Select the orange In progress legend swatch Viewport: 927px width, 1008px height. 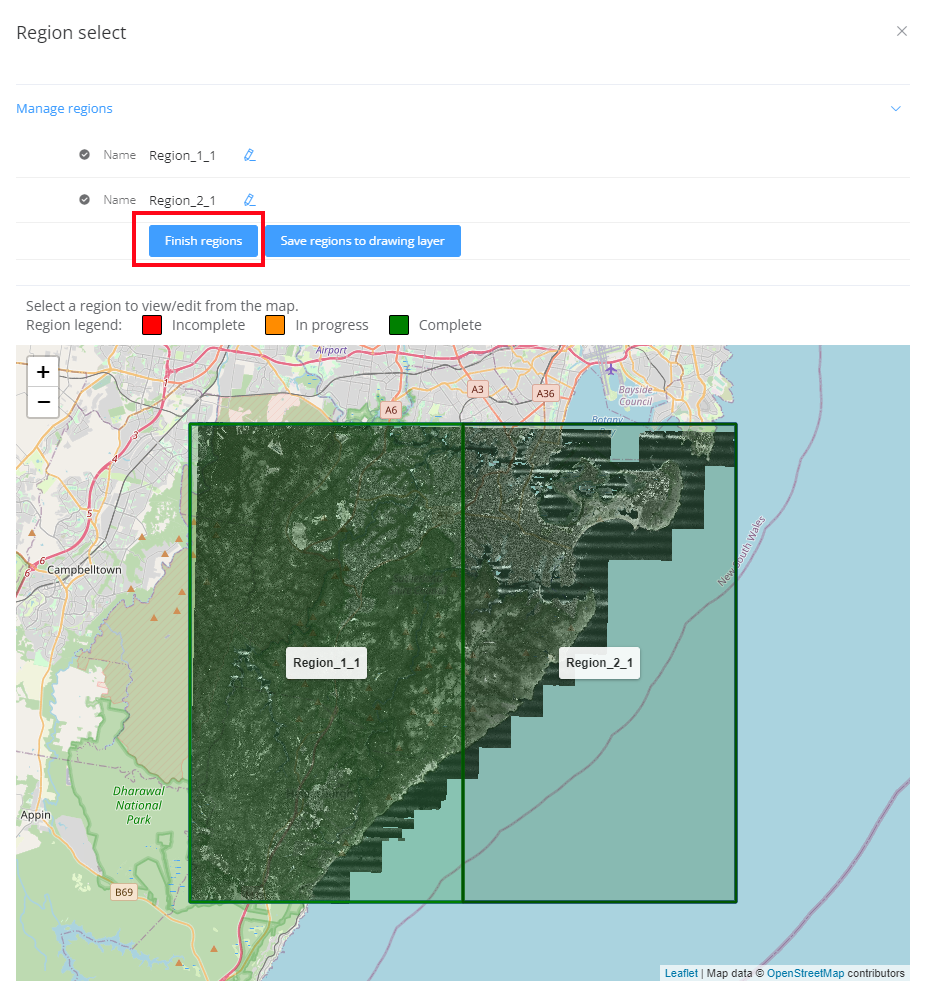tap(275, 325)
